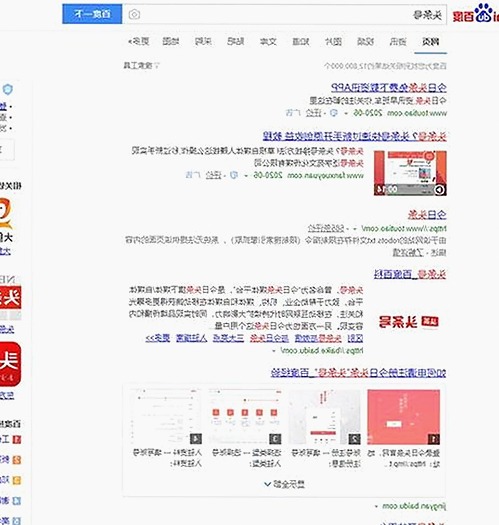Open 搜索工具 filter options
The height and width of the screenshot is (525, 499).
point(141,66)
